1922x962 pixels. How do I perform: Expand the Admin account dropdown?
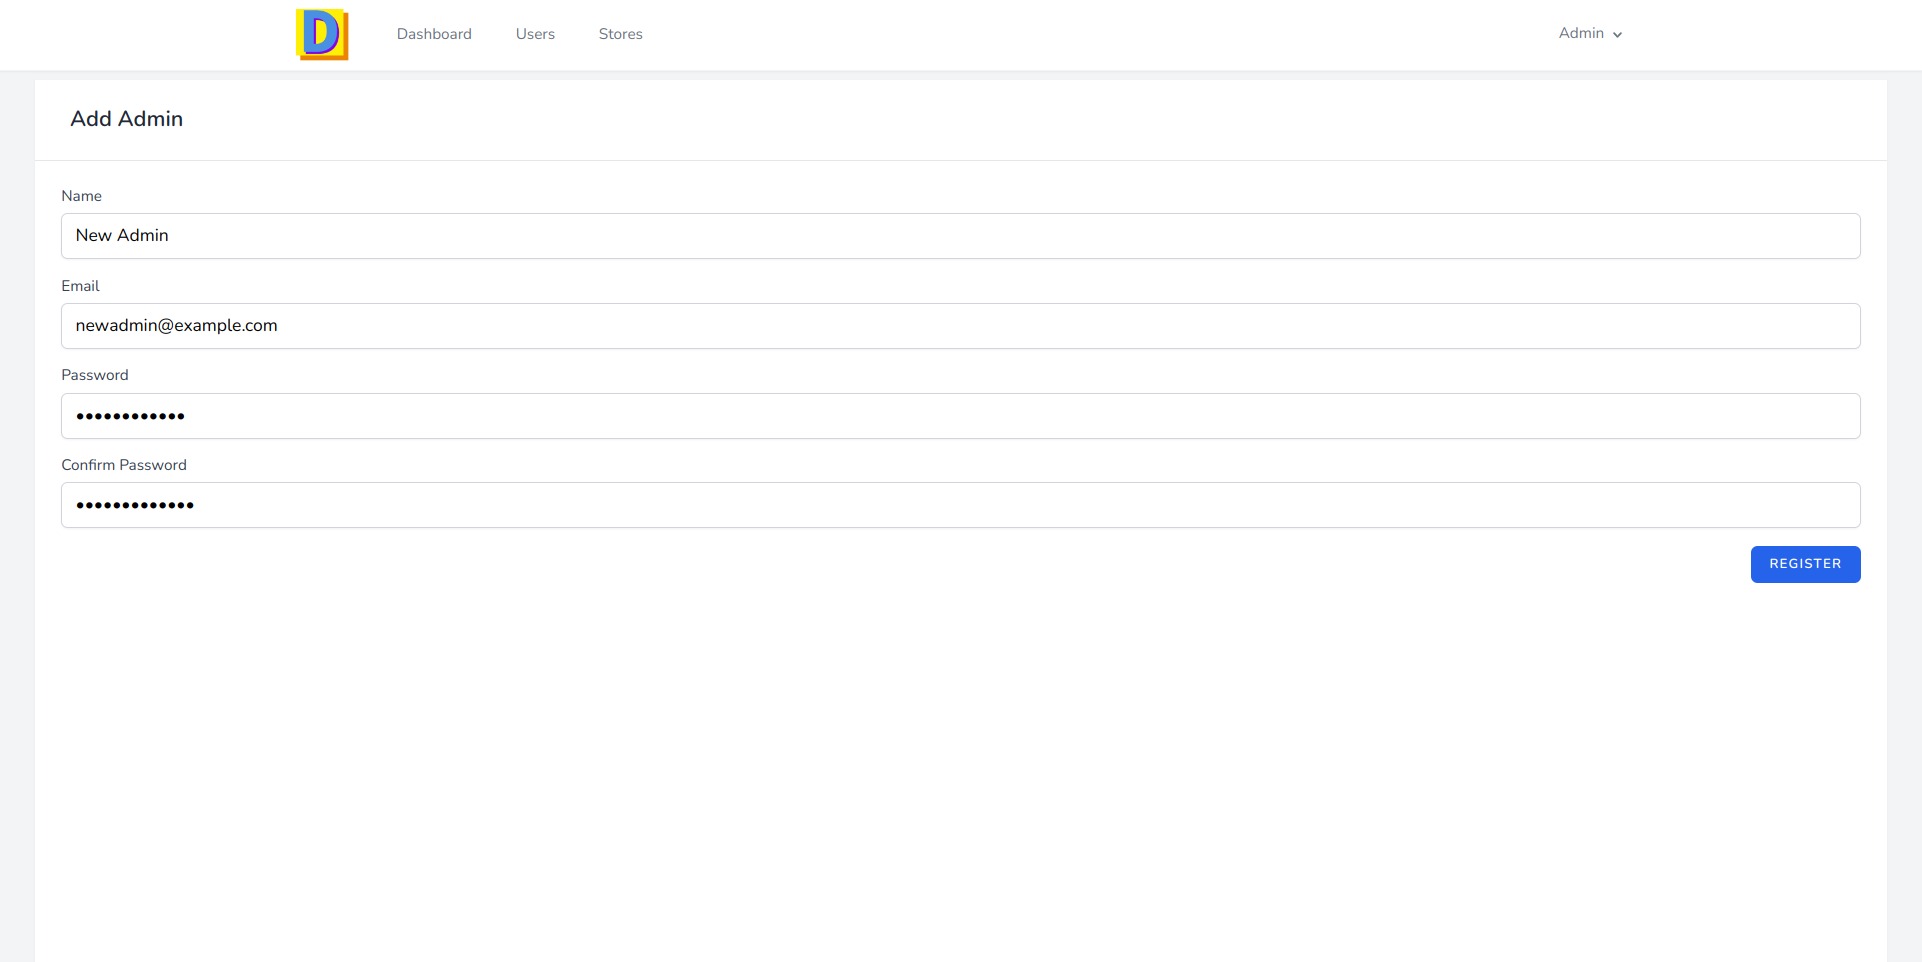1590,33
